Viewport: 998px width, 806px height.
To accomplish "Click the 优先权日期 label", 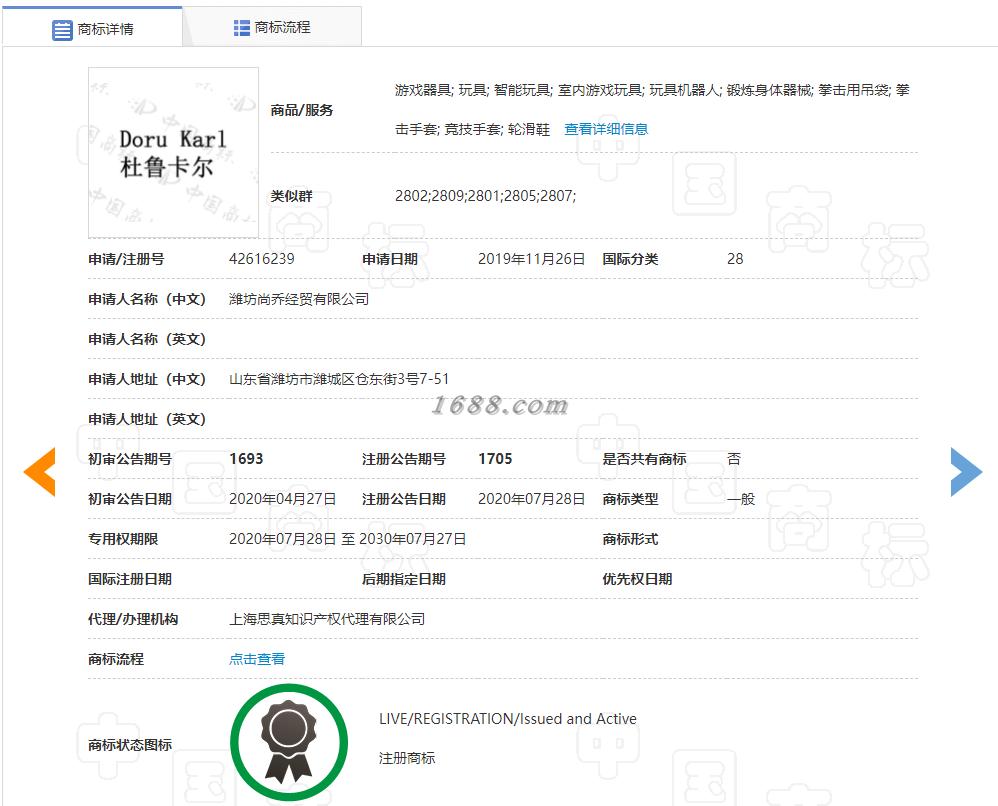I will click(637, 579).
